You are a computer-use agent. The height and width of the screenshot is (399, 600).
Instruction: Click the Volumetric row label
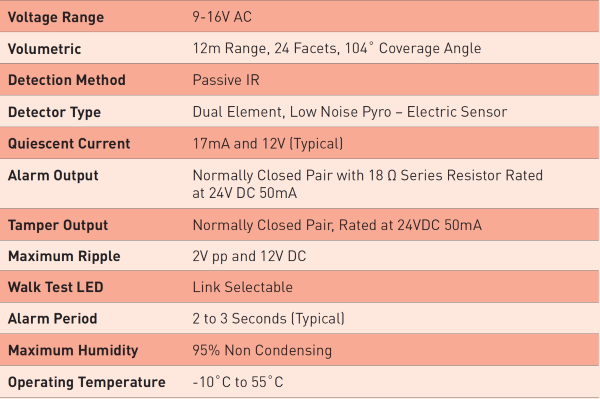point(44,49)
